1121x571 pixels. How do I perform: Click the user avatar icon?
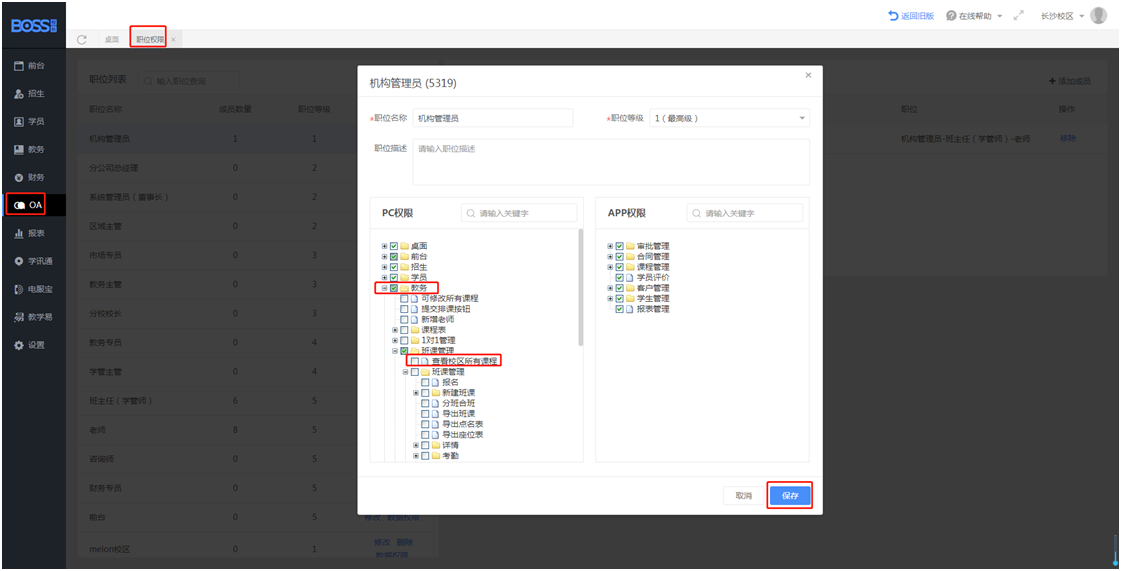pyautogui.click(x=1098, y=16)
